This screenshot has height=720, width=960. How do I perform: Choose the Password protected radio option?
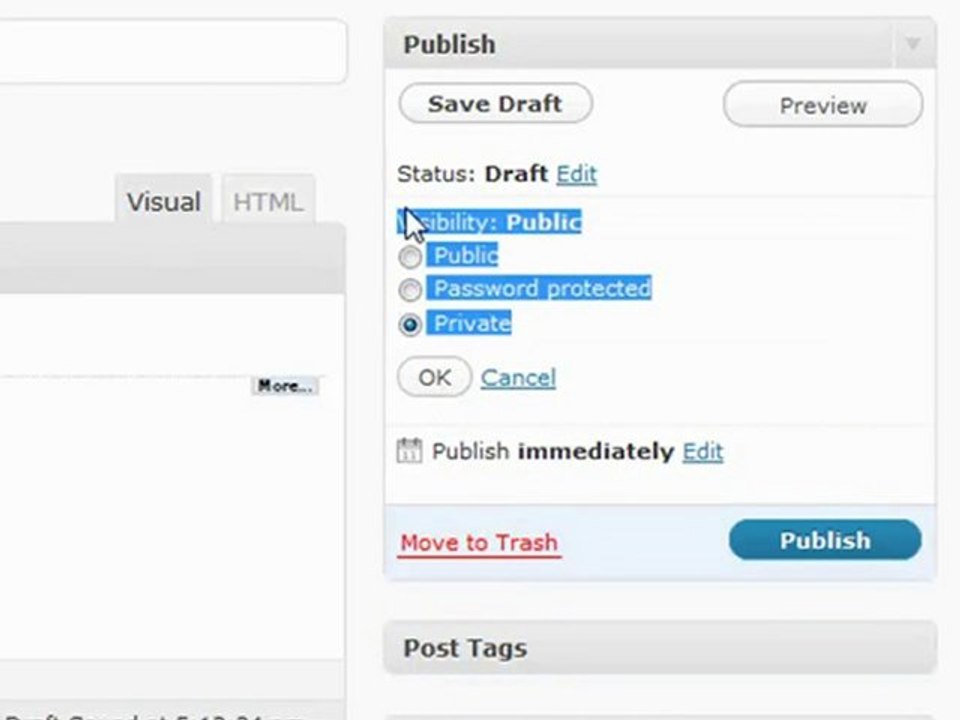coord(410,290)
